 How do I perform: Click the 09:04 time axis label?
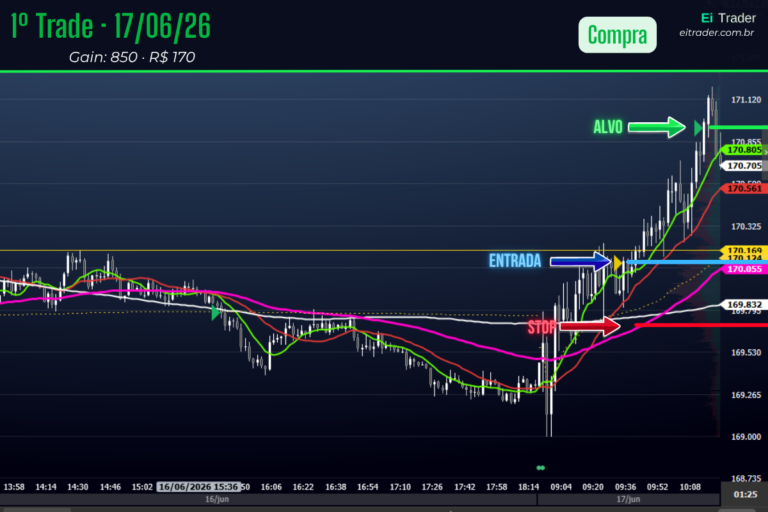(561, 487)
